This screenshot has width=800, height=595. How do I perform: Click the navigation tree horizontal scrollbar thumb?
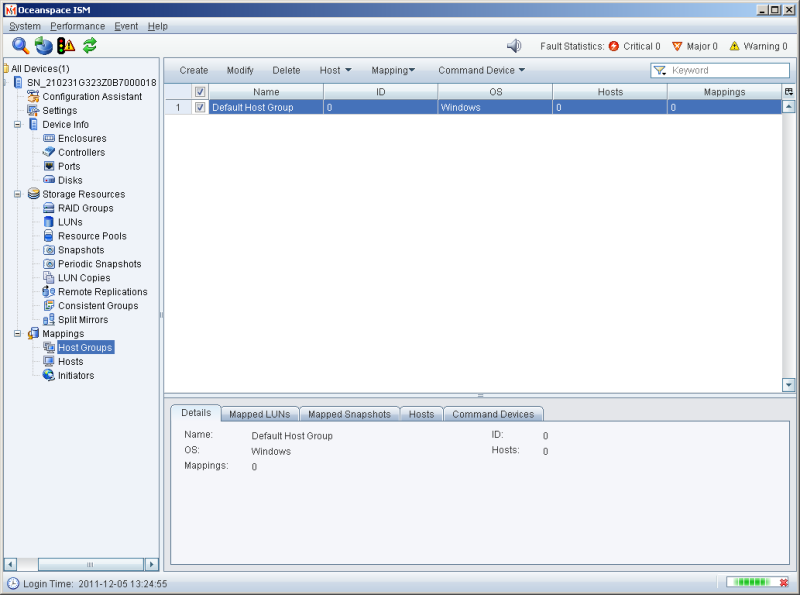point(90,564)
